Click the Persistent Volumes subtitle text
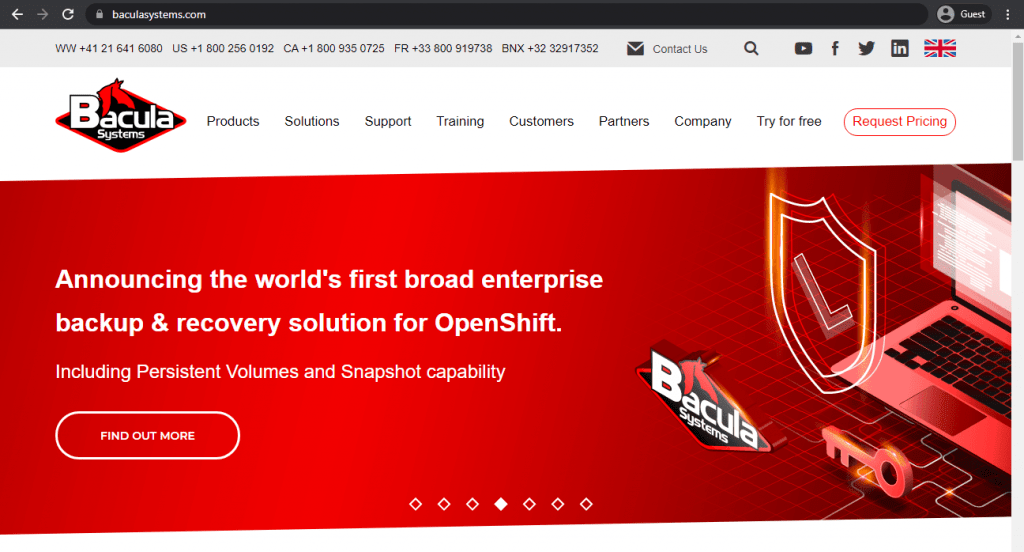 coord(280,372)
